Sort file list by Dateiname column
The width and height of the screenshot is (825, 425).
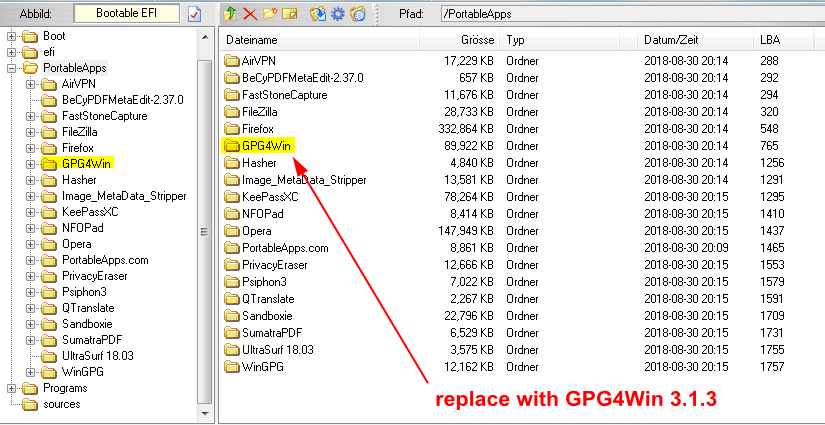tap(320, 40)
